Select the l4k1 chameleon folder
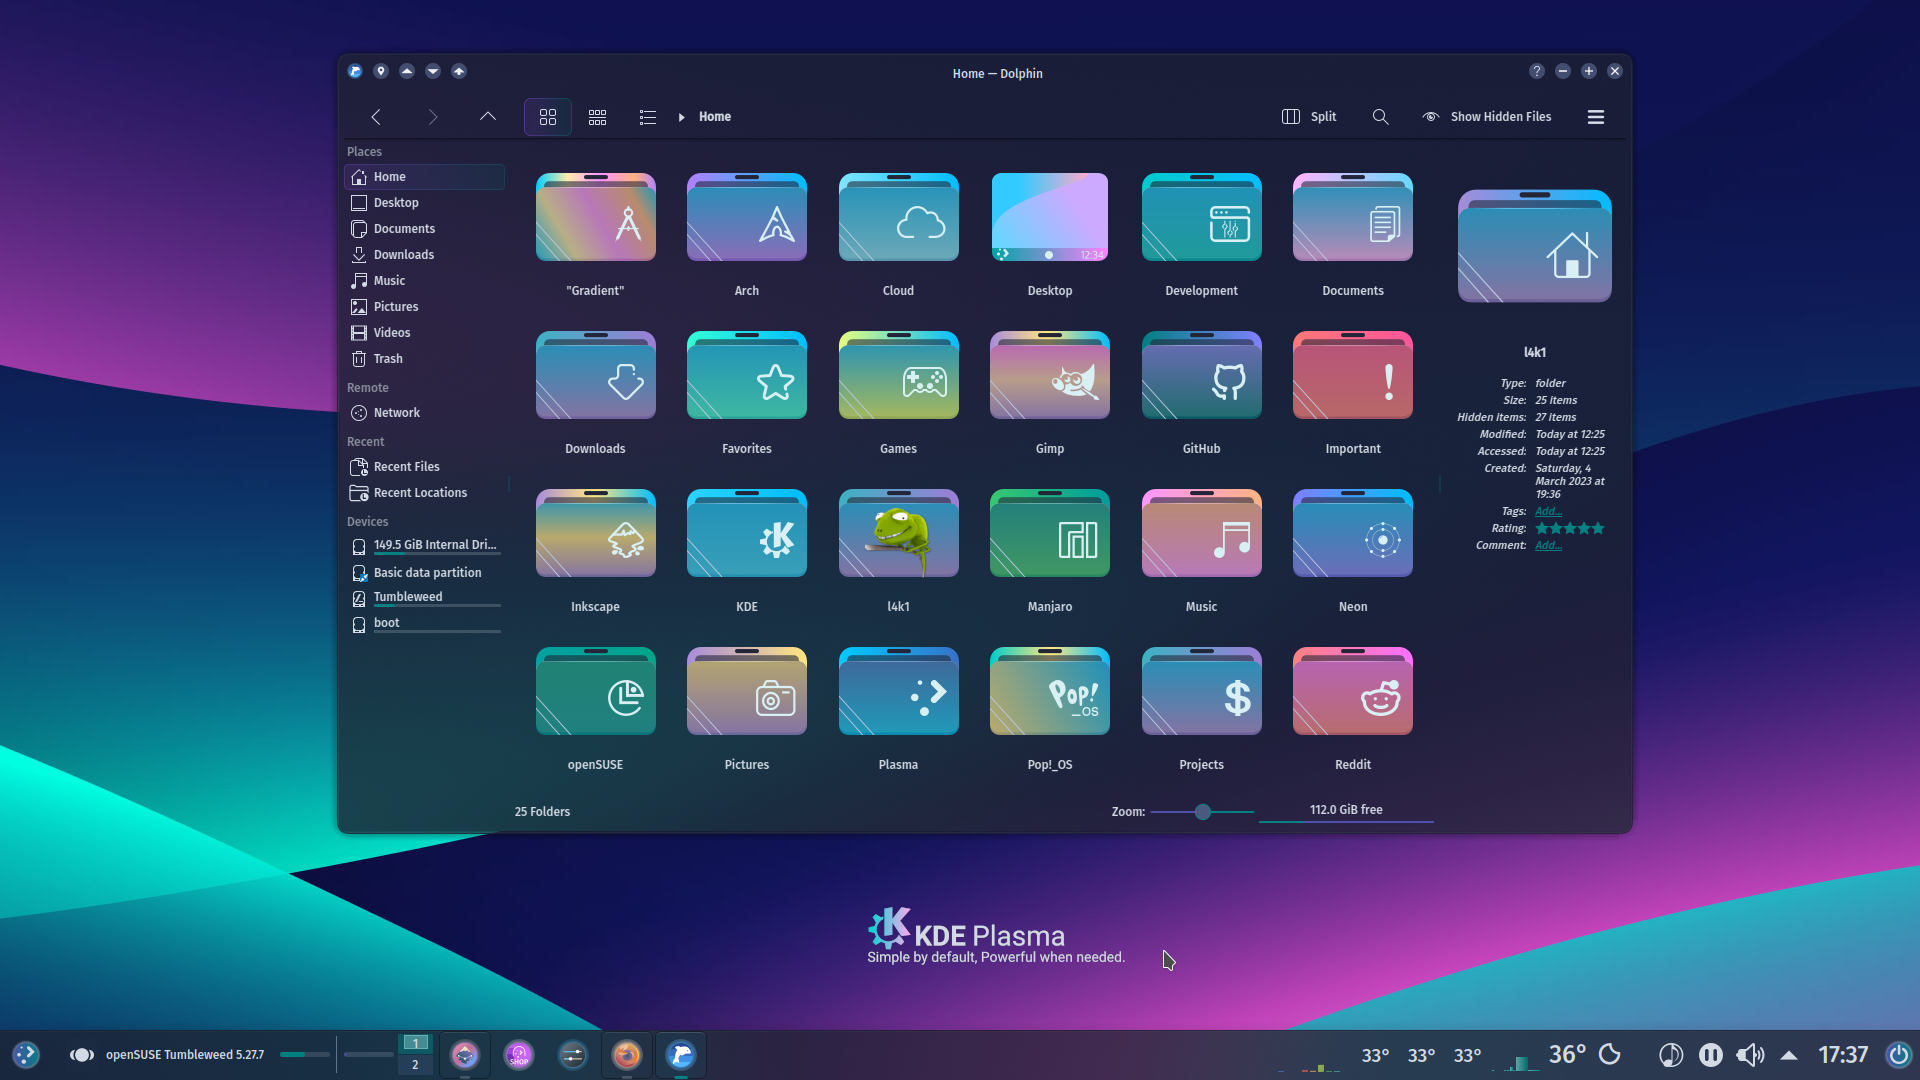 point(899,533)
